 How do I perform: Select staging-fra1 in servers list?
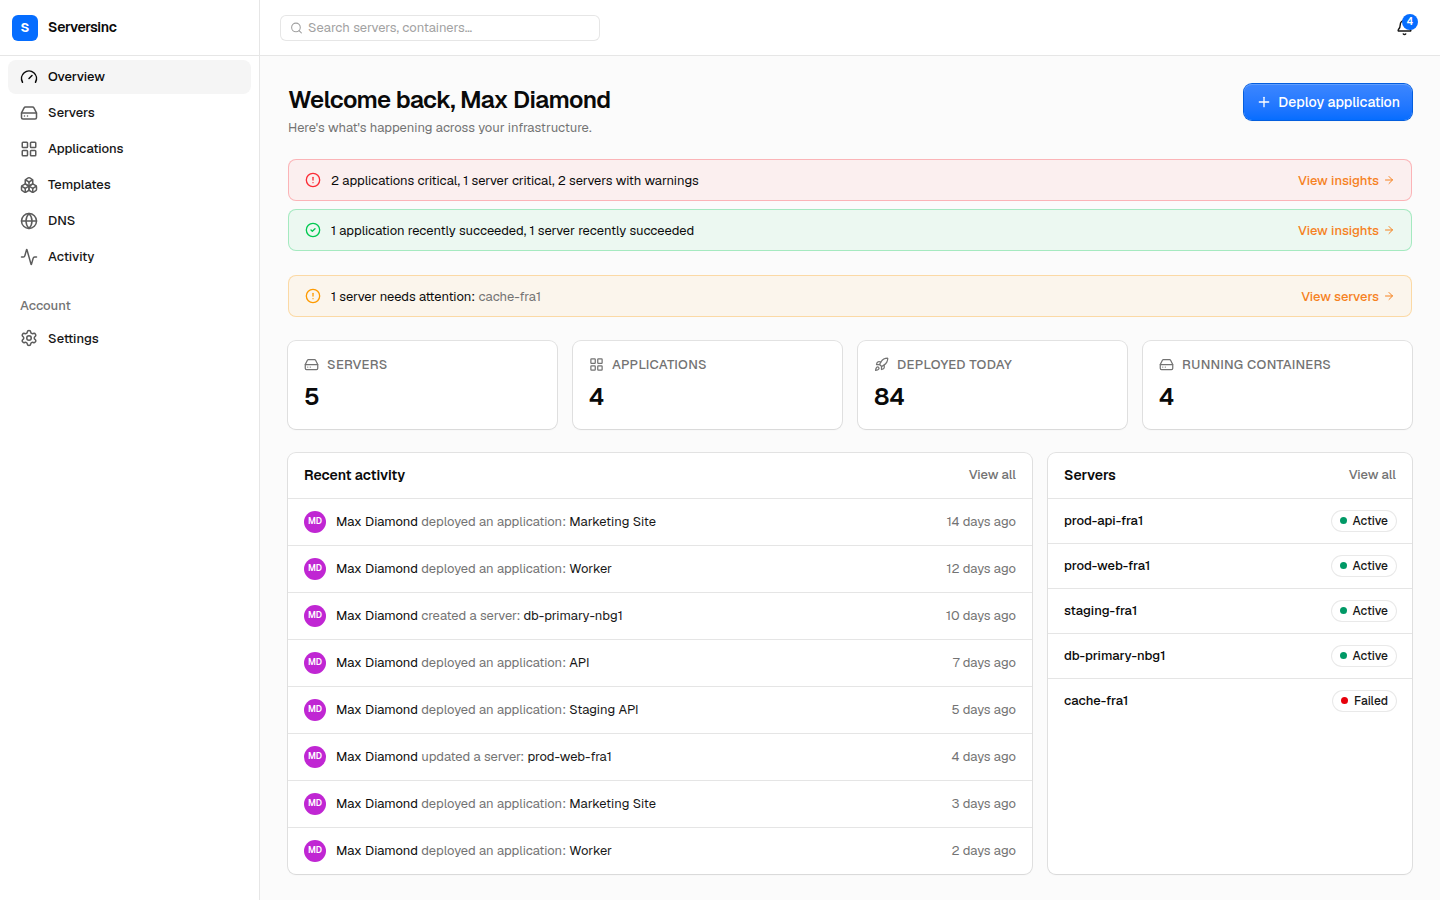[x=1230, y=611]
